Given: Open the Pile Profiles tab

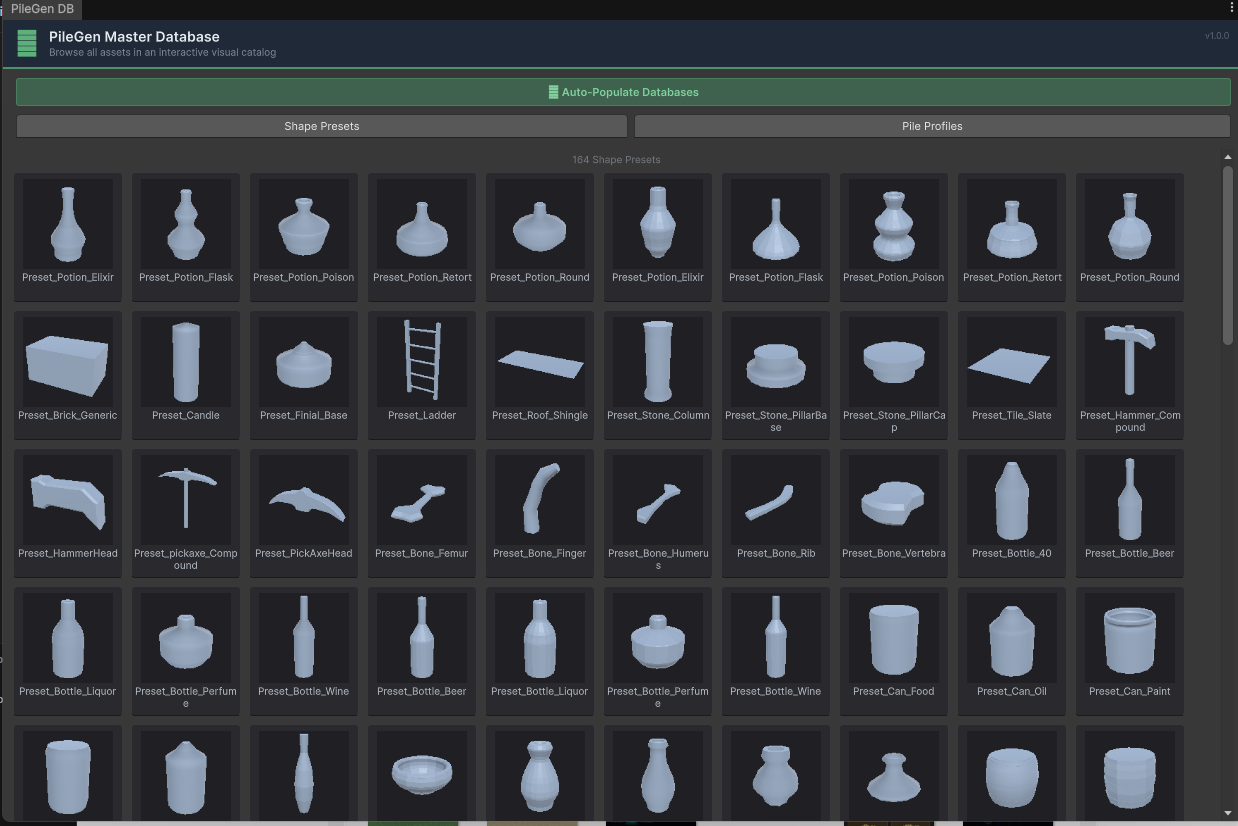Looking at the screenshot, I should (x=931, y=126).
